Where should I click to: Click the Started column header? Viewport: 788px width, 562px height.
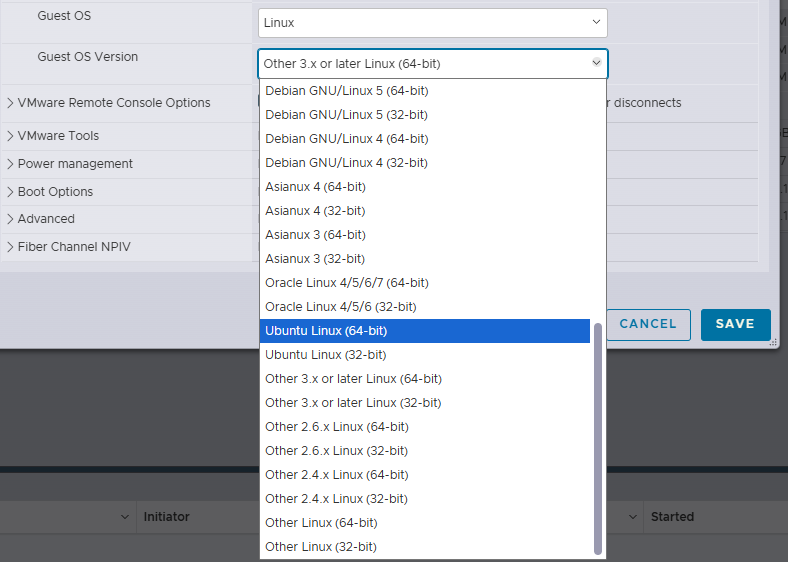coord(672,517)
